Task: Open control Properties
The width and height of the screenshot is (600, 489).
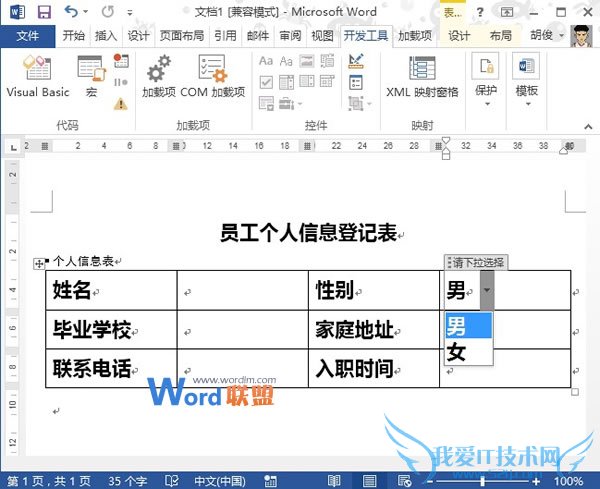Action: tap(356, 82)
